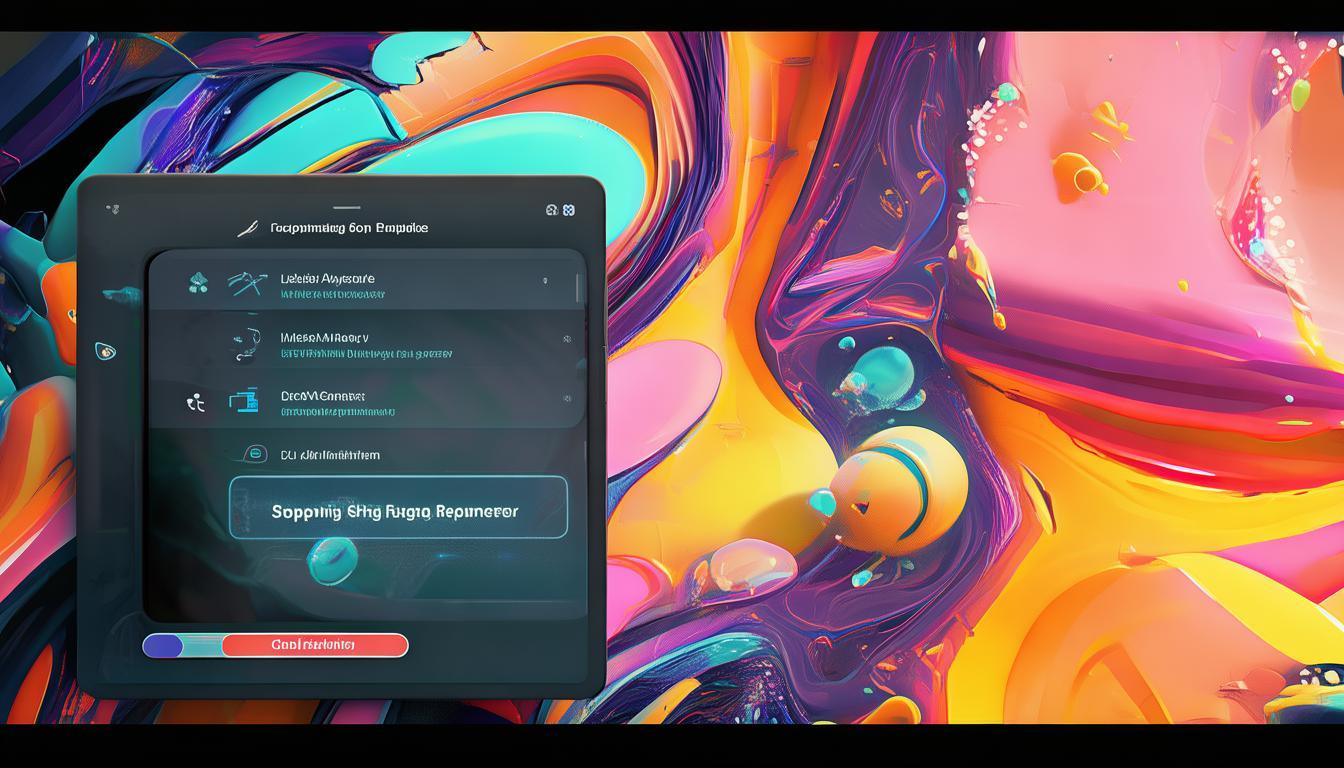Click the red pill-shaped button at the panel bottom

pyautogui.click(x=314, y=645)
